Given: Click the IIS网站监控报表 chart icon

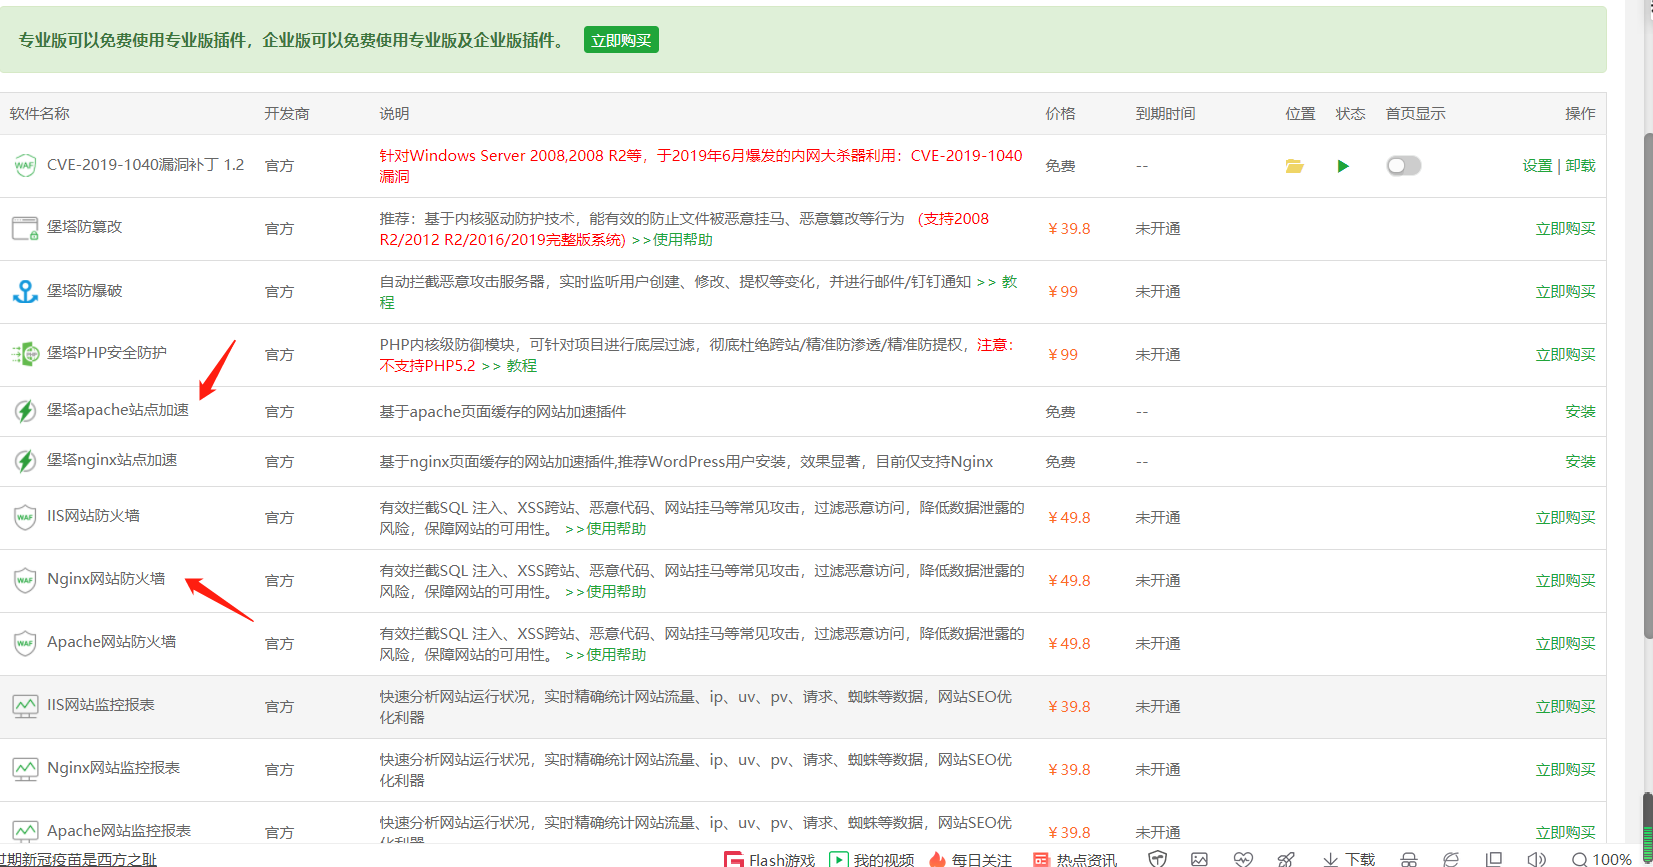Looking at the screenshot, I should coord(25,706).
